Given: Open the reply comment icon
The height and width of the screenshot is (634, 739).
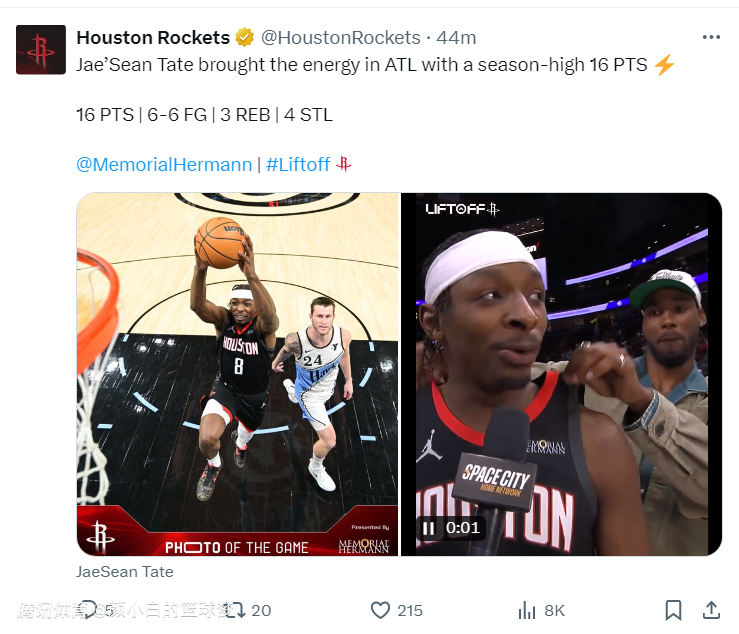Looking at the screenshot, I should point(89,609).
